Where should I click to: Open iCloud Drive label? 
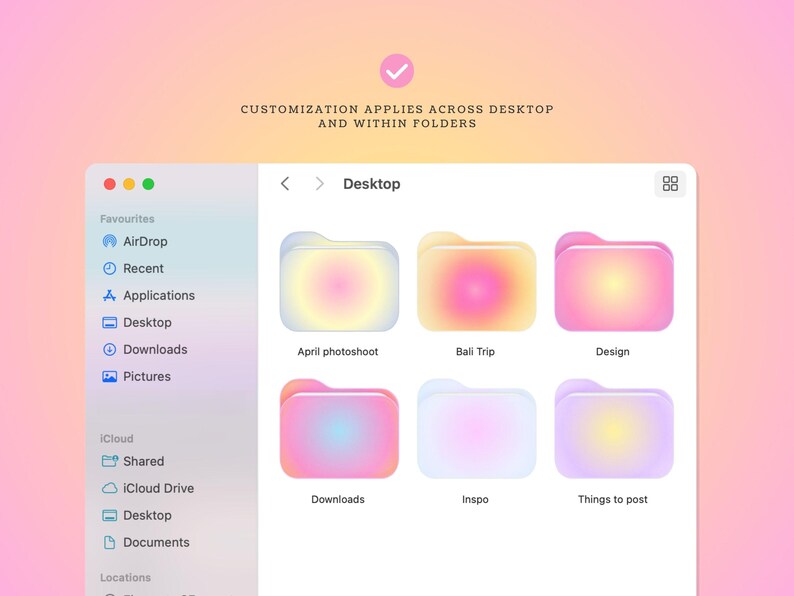coord(158,488)
